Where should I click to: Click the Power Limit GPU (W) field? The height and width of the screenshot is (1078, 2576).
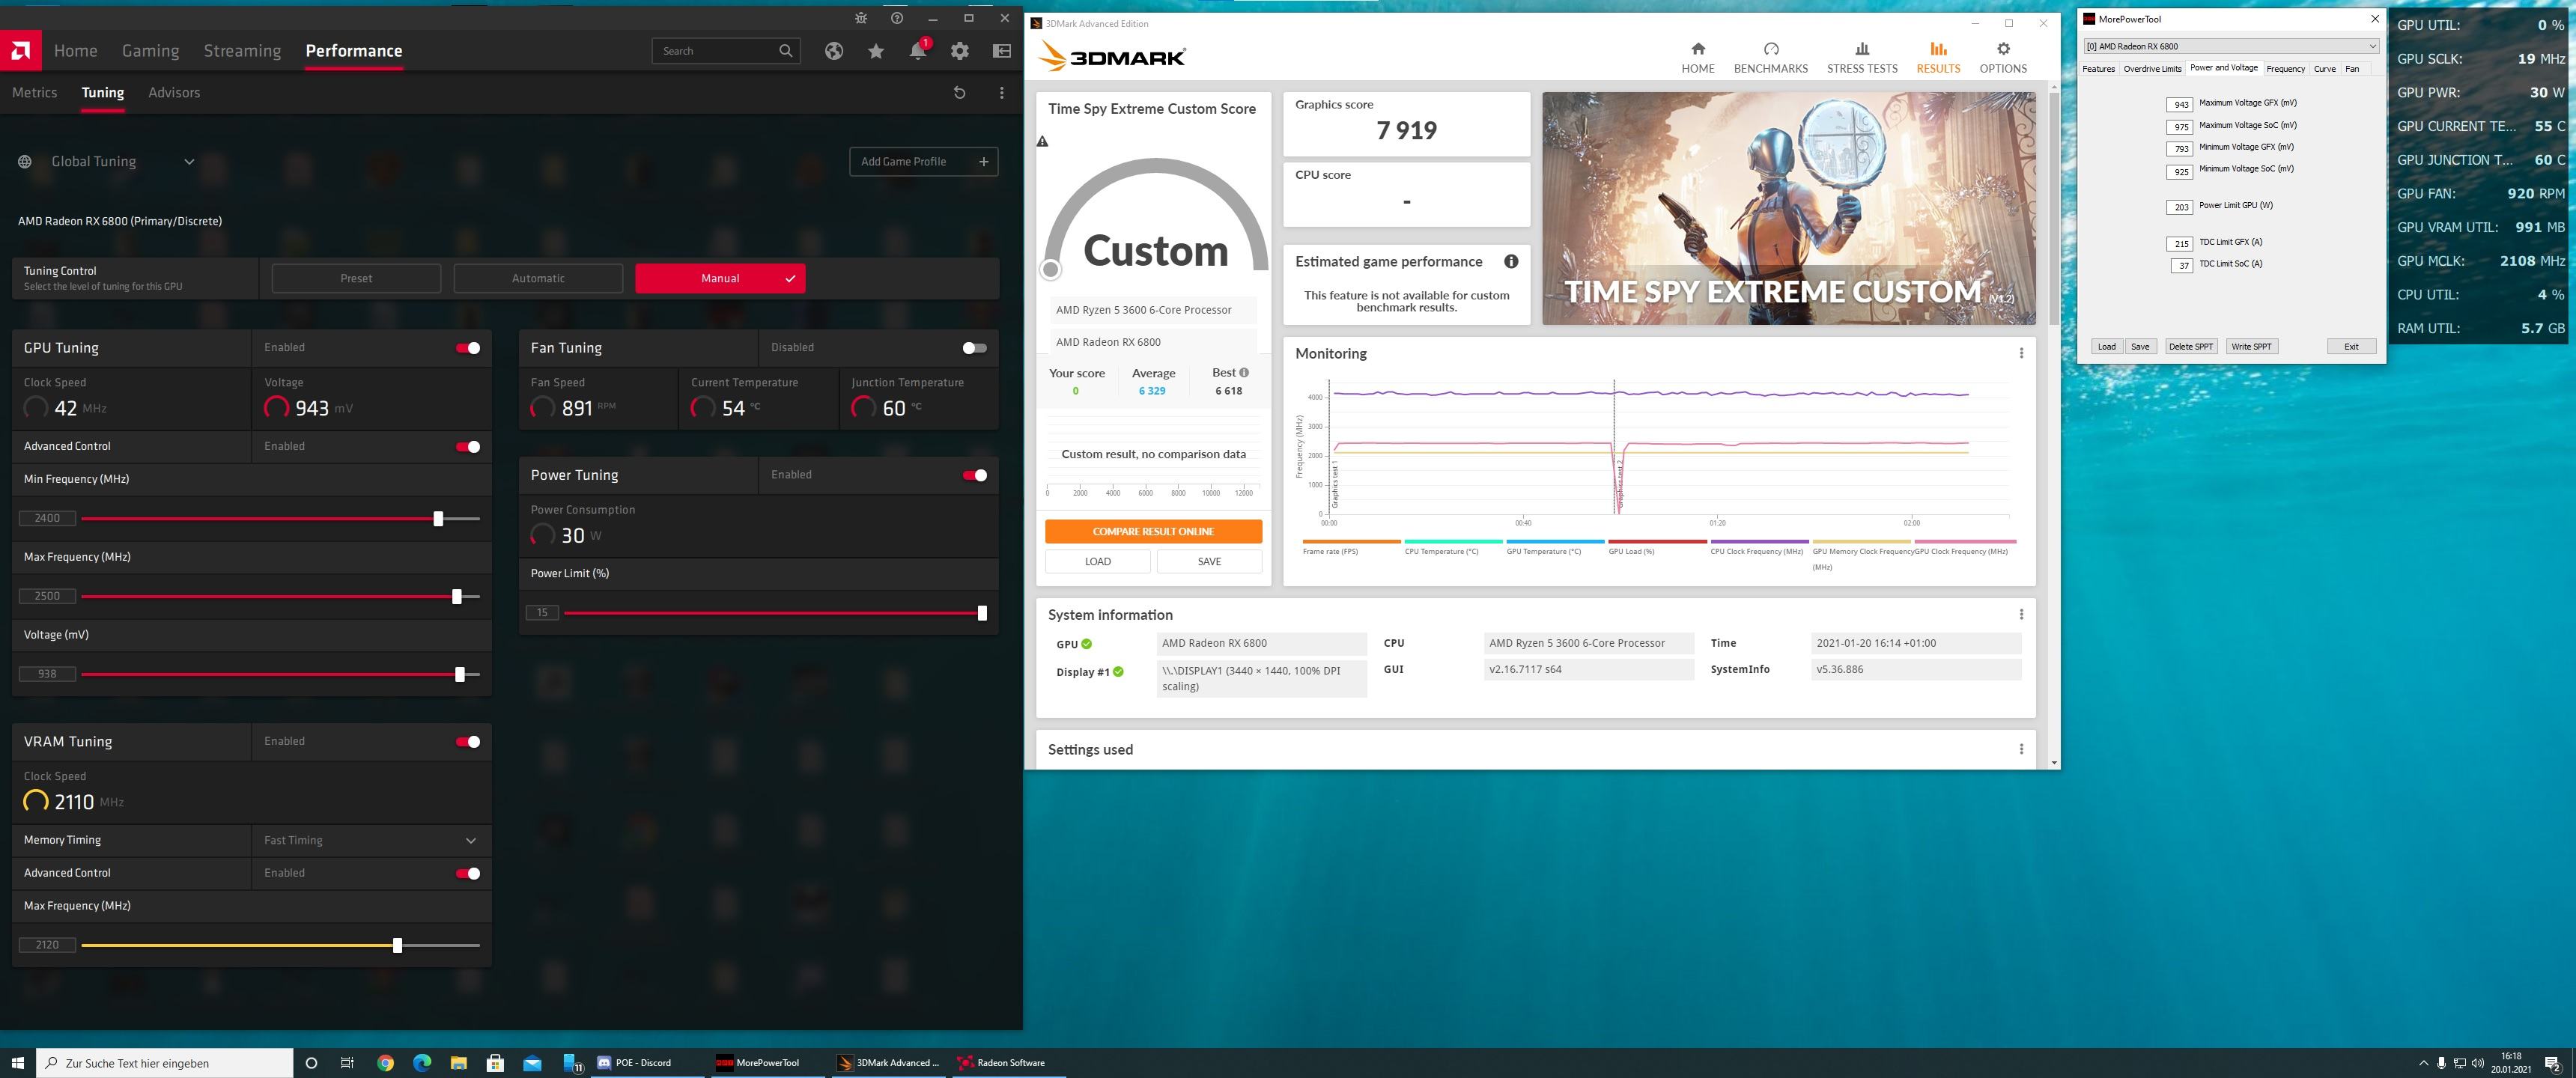(2181, 207)
